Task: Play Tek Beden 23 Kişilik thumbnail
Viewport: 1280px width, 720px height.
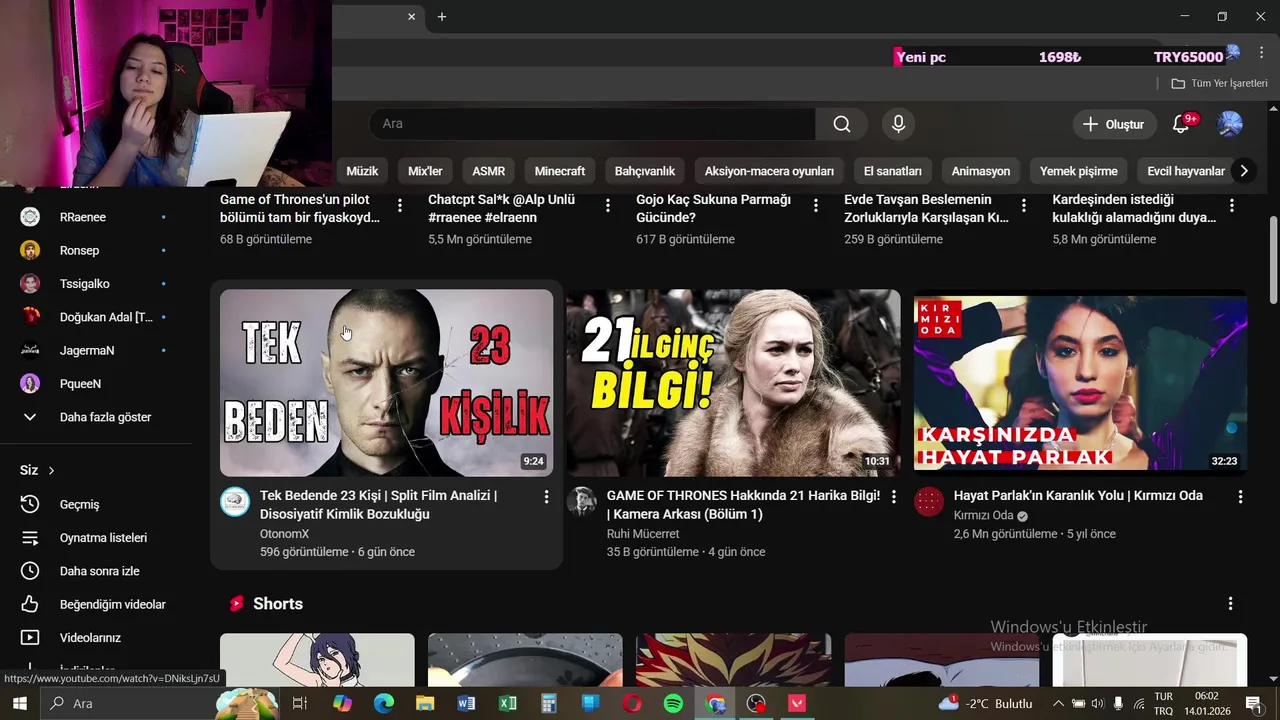Action: (386, 383)
